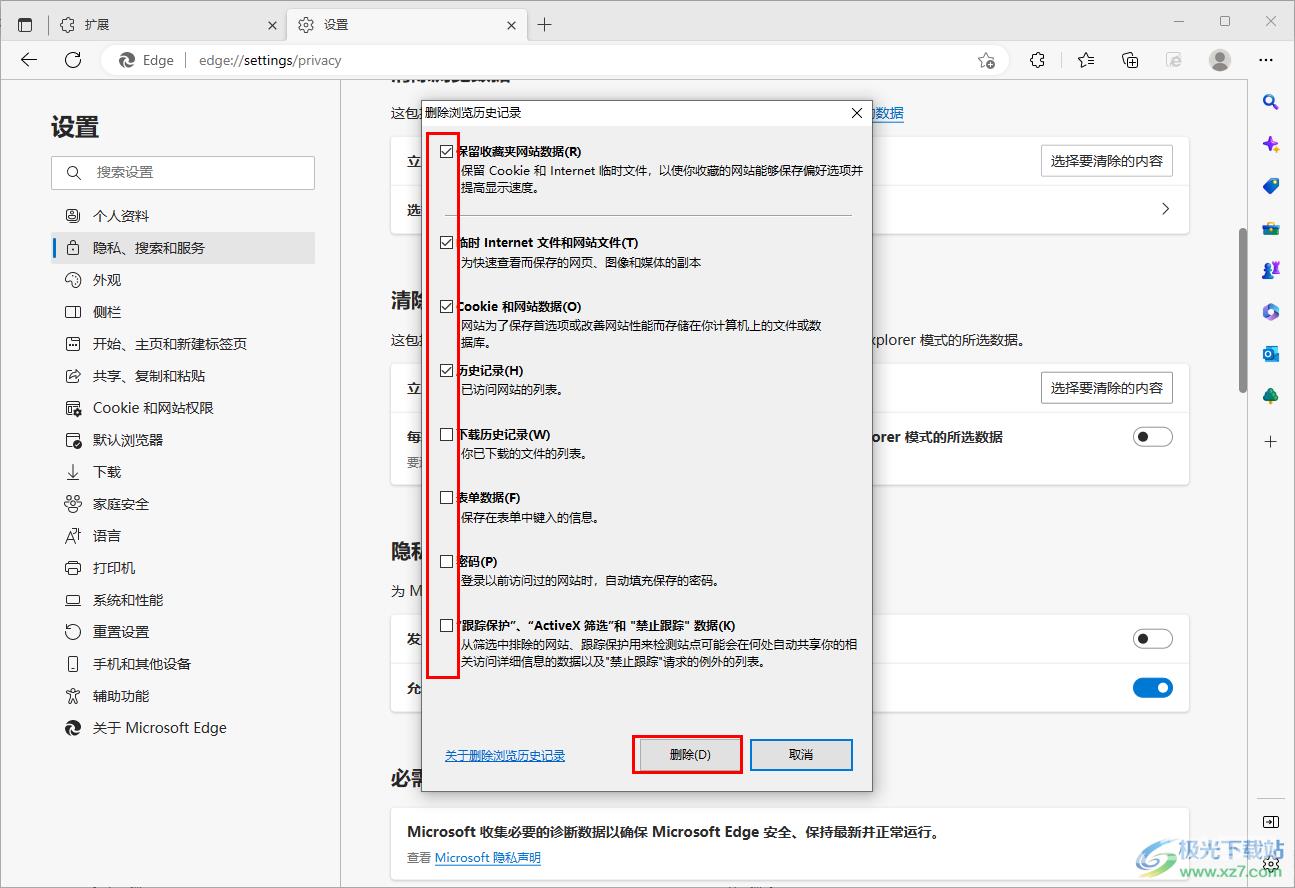Open 打印机 settings section
Image resolution: width=1295 pixels, height=888 pixels.
coord(183,568)
